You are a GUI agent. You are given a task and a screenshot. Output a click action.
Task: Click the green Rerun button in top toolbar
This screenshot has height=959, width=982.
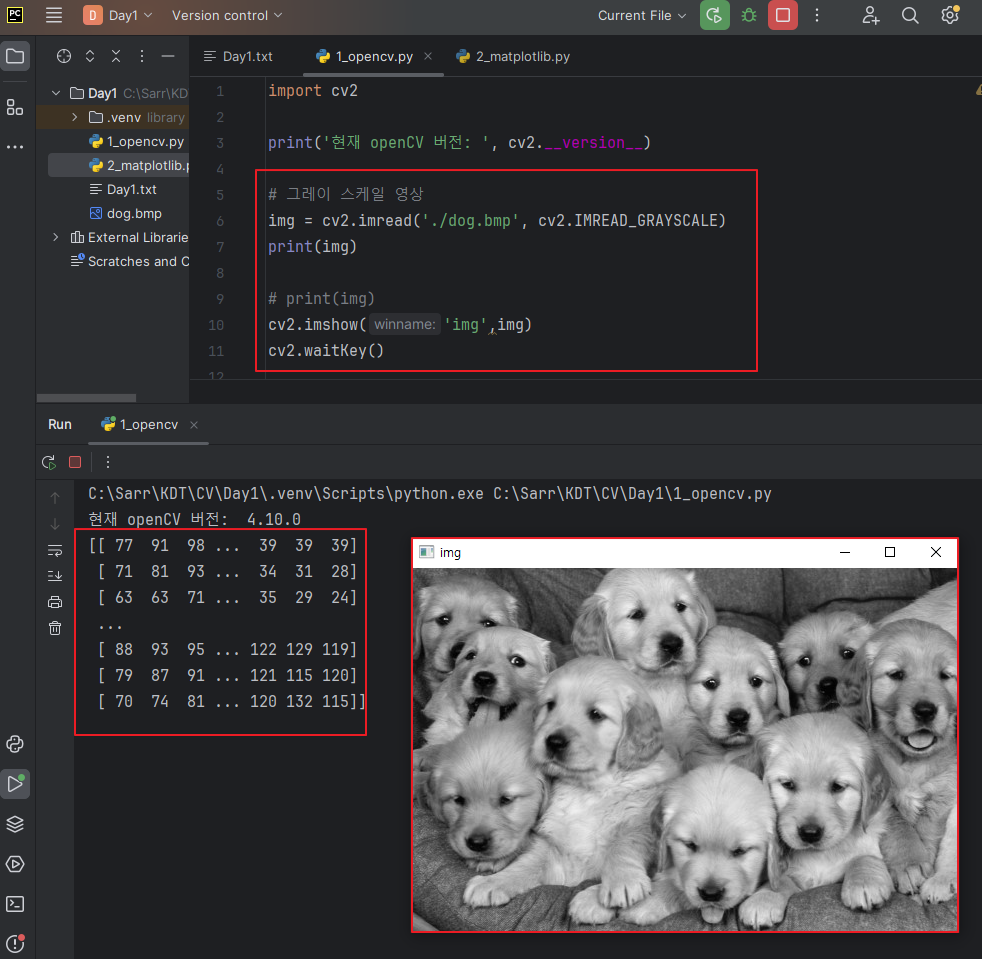pyautogui.click(x=714, y=15)
